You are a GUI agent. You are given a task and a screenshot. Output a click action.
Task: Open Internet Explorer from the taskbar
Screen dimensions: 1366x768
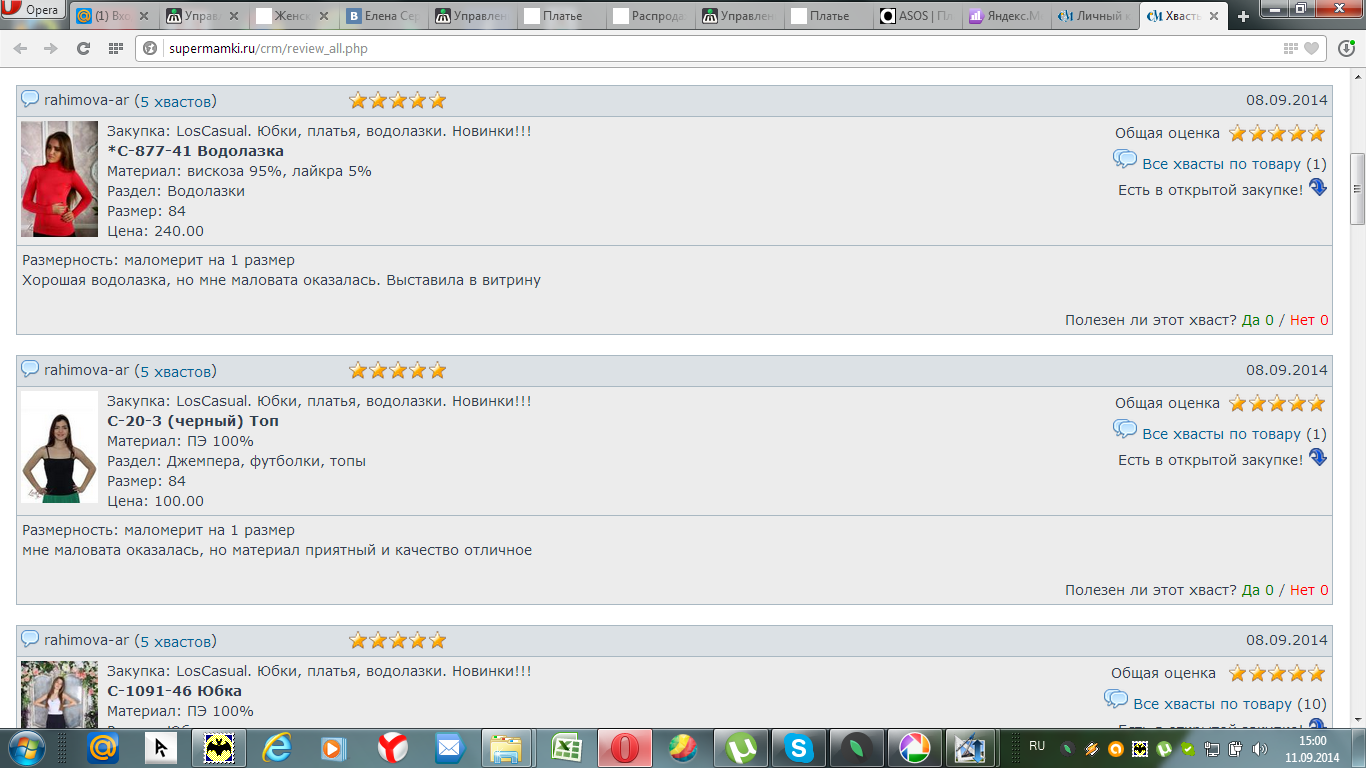click(277, 747)
